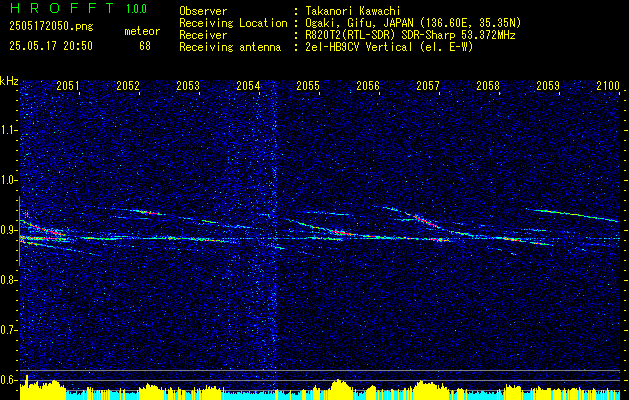Click the 2057 time axis marker
The width and height of the screenshot is (629, 400).
(x=428, y=85)
